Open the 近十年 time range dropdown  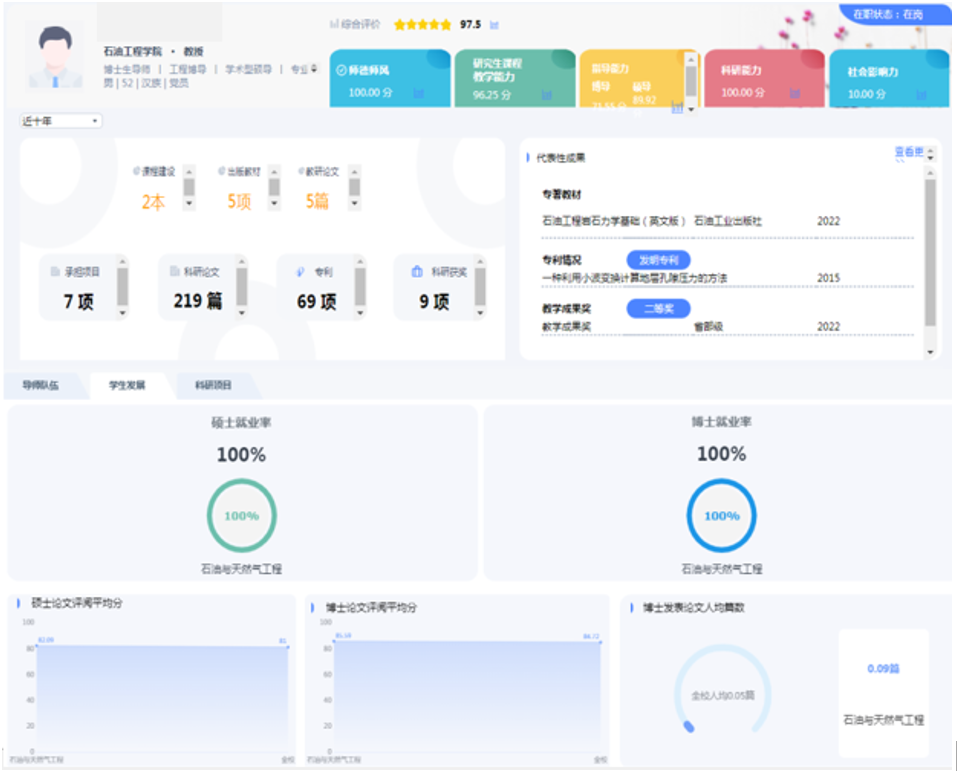(x=61, y=121)
